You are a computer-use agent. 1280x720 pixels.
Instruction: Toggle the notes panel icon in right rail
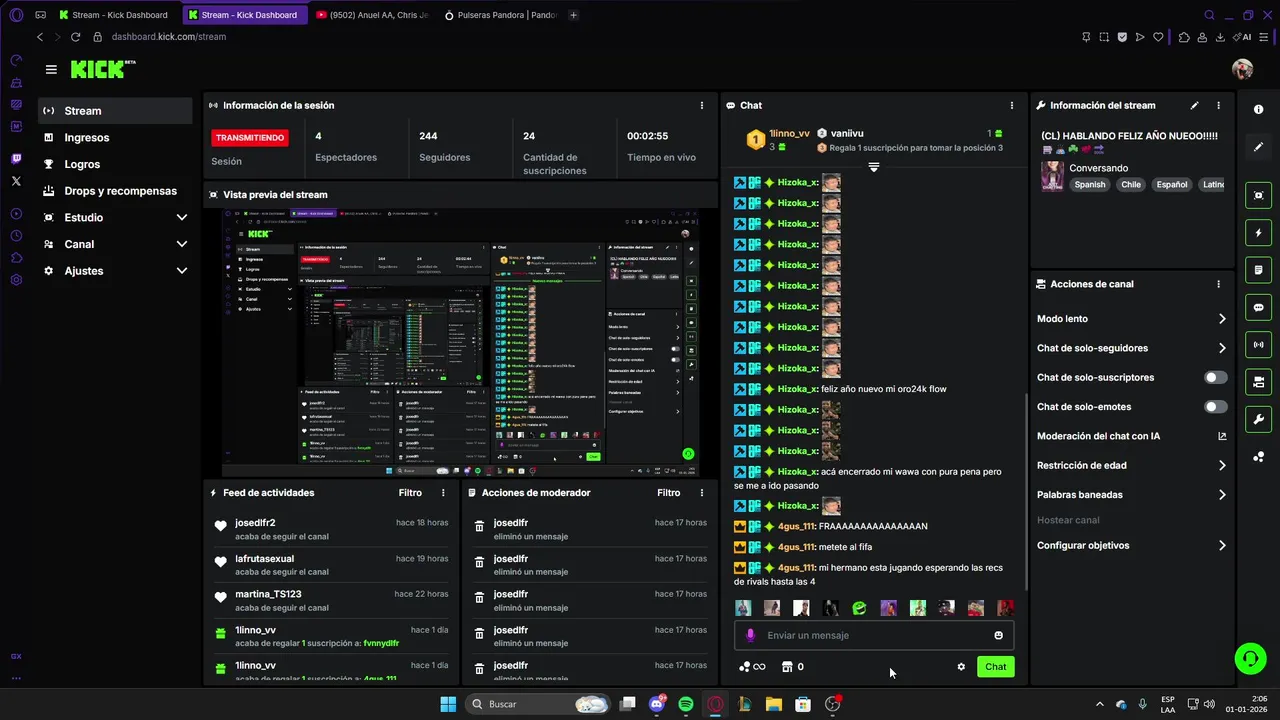point(1258,270)
